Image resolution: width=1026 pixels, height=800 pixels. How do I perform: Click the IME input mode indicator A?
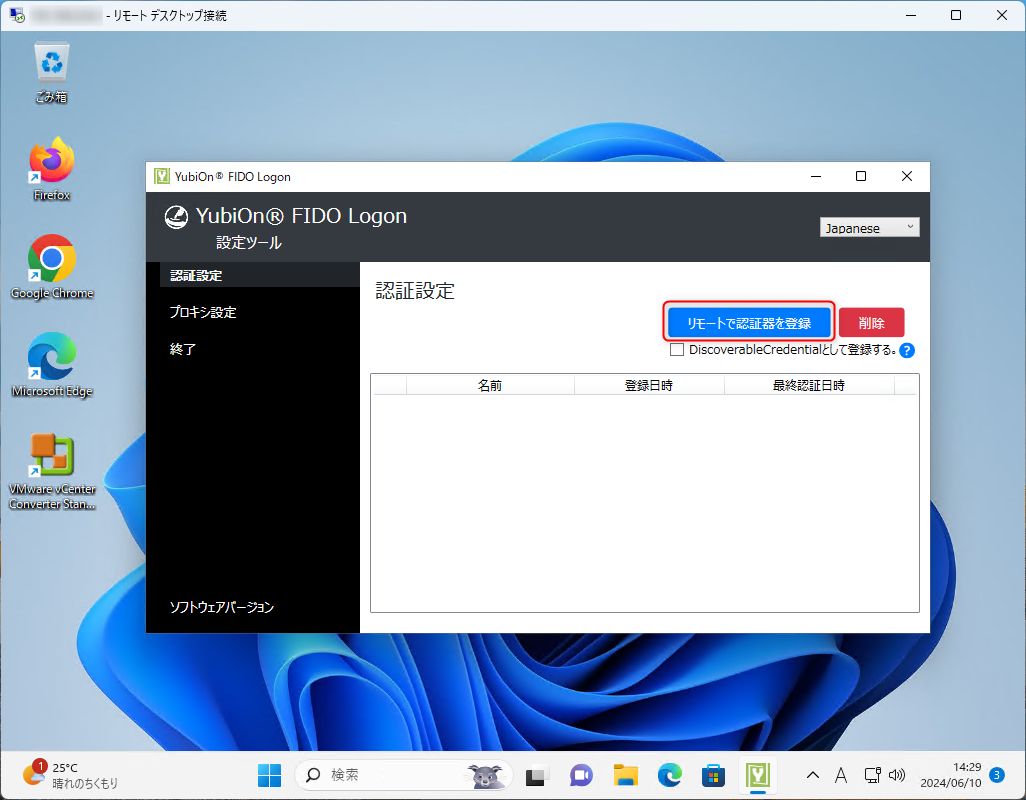coord(841,776)
